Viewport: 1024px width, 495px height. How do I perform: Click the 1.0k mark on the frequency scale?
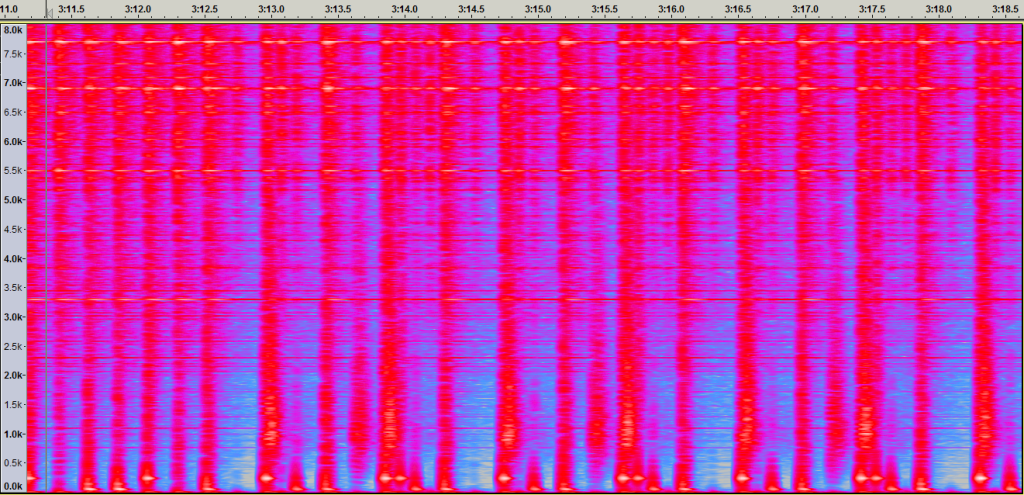point(13,434)
